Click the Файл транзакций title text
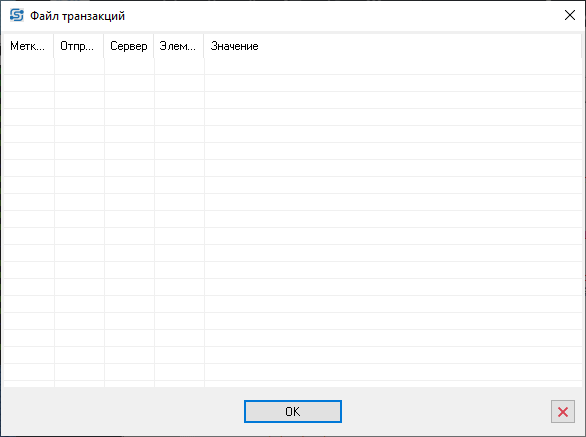 77,16
